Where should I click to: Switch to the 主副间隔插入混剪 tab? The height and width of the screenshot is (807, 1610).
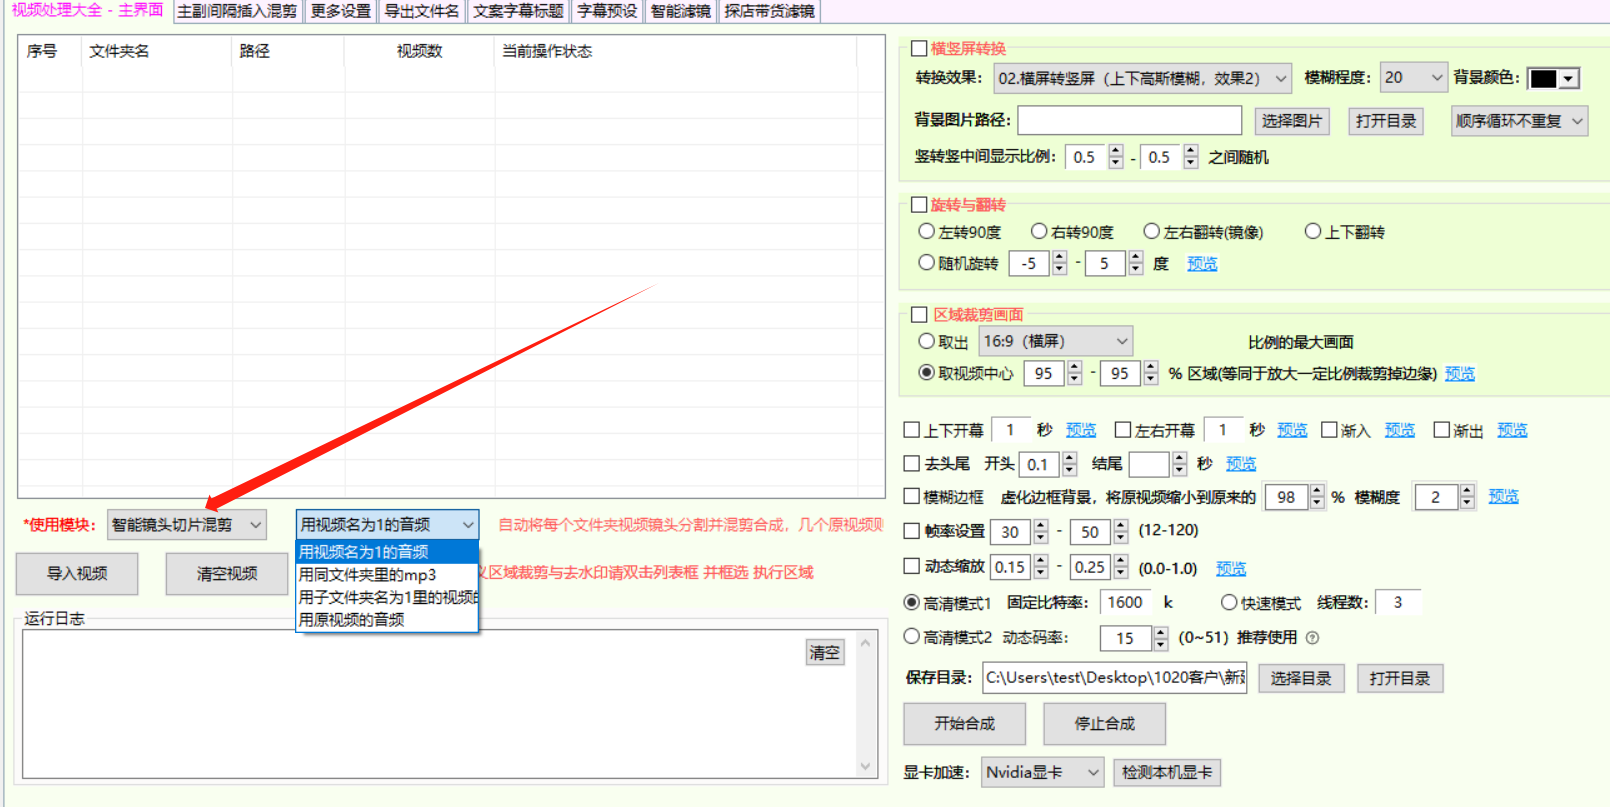[237, 11]
